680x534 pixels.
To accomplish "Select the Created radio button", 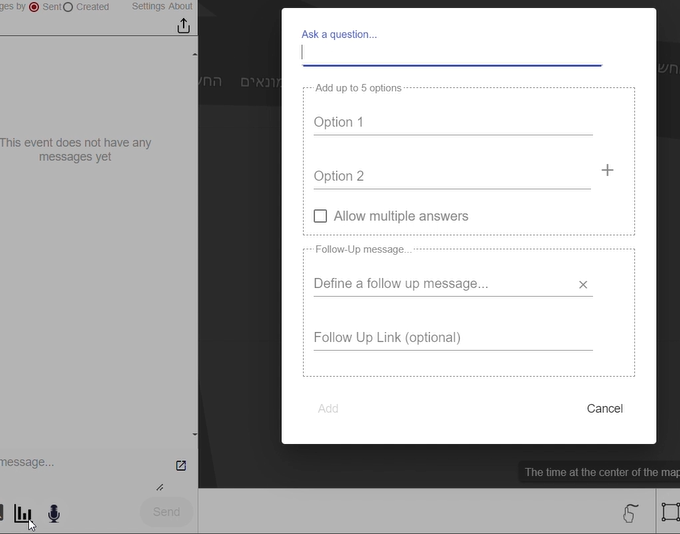I will tap(68, 7).
